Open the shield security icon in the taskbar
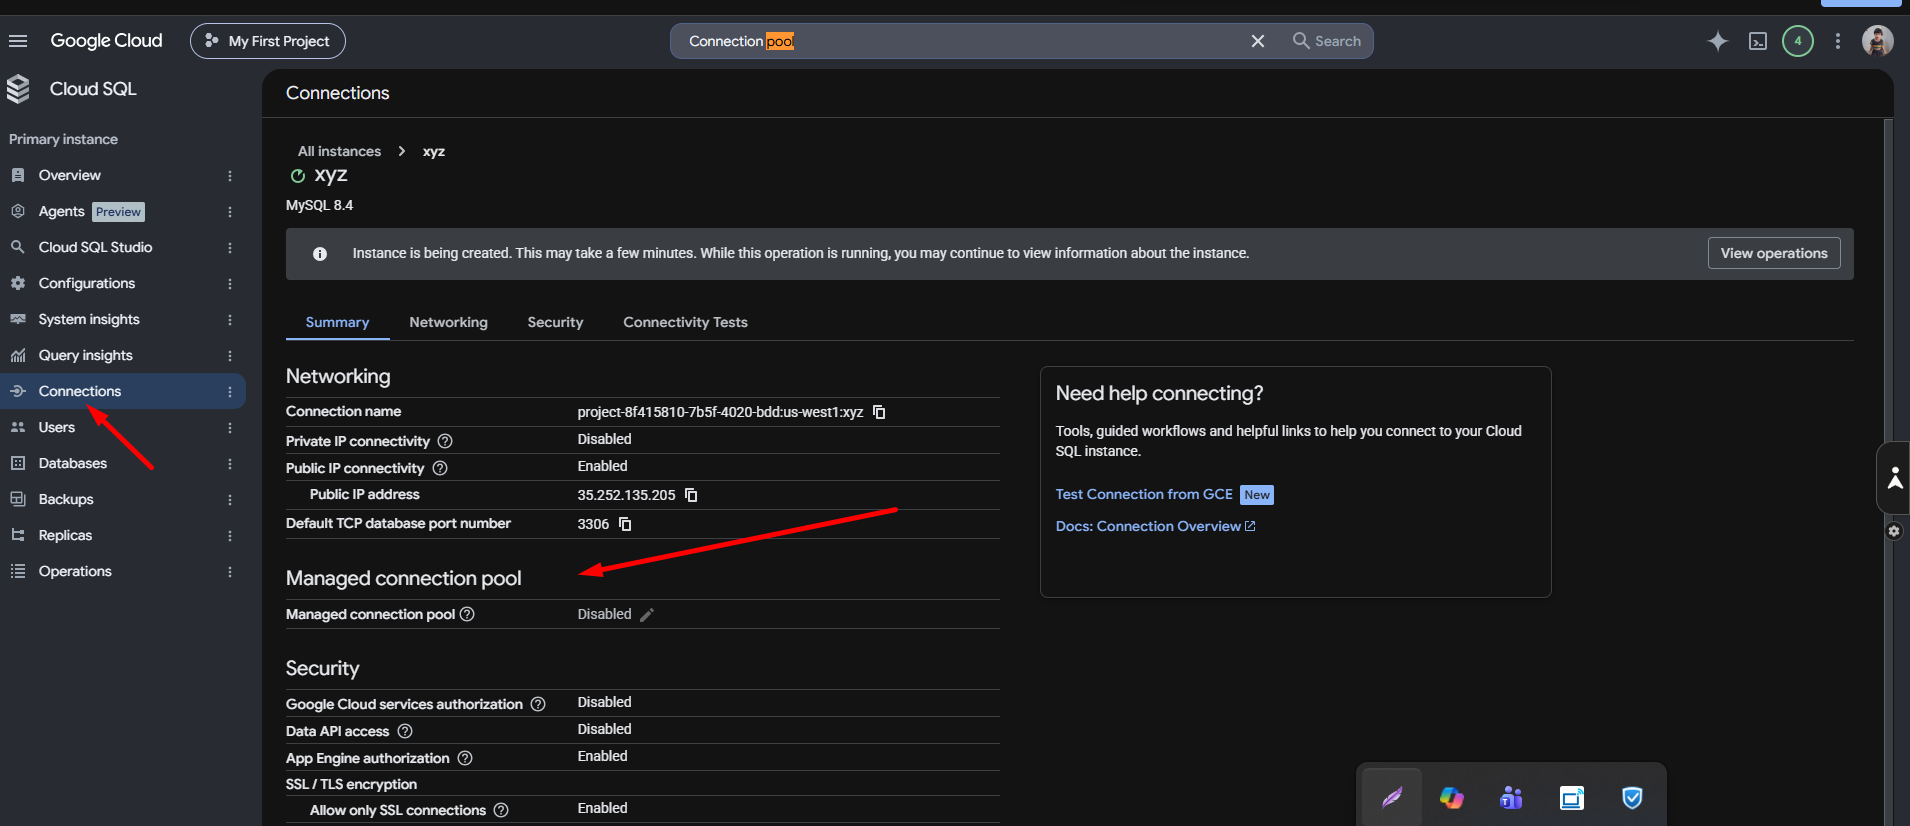Screen dimensions: 1910x826 pyautogui.click(x=1632, y=798)
